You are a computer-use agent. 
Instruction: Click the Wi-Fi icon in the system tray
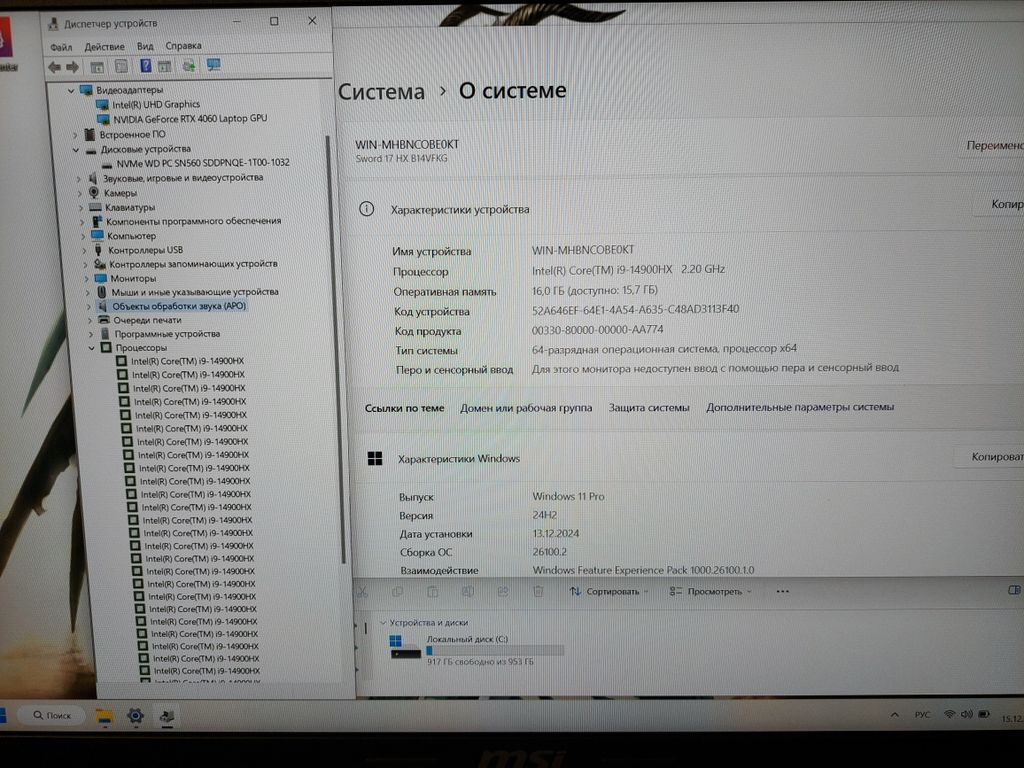tap(948, 715)
